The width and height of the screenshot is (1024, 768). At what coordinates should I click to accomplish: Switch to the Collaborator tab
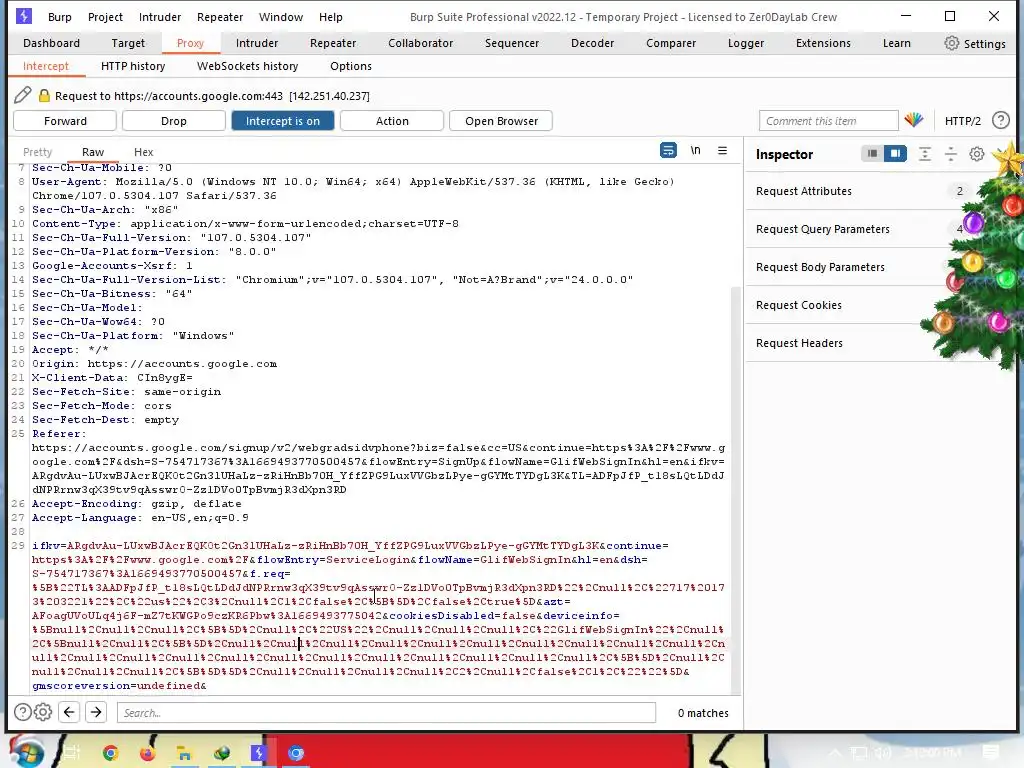(x=421, y=43)
